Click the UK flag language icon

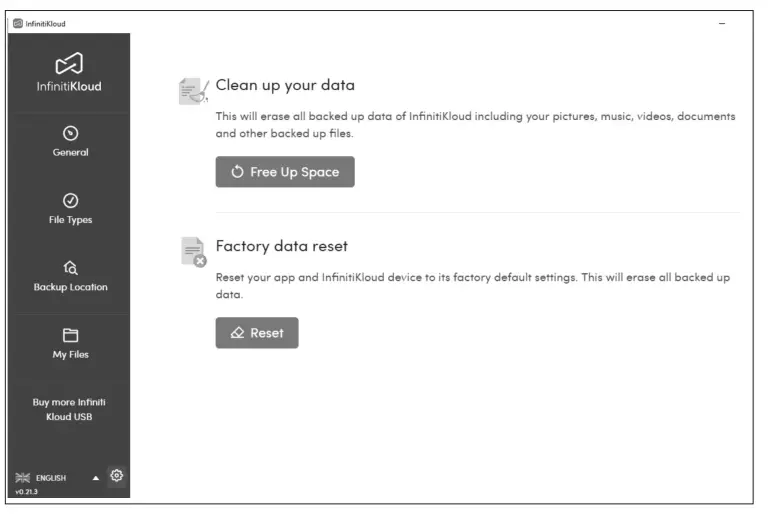click(x=22, y=478)
